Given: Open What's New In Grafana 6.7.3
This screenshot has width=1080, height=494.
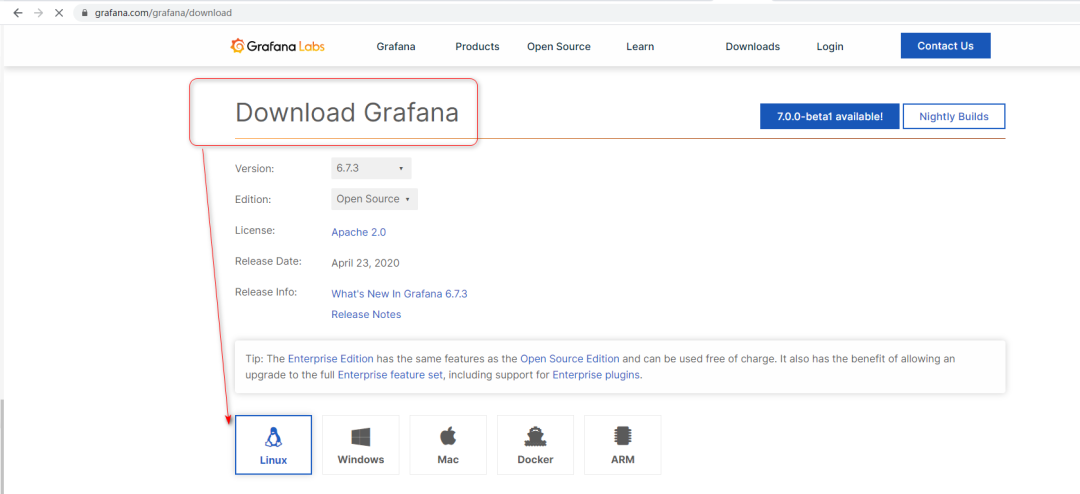Looking at the screenshot, I should coord(399,294).
